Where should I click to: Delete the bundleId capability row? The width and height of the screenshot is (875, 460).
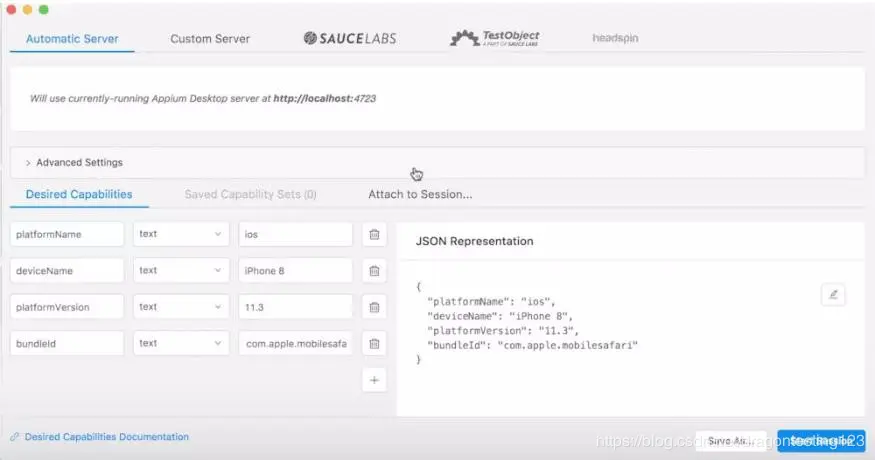tap(374, 343)
